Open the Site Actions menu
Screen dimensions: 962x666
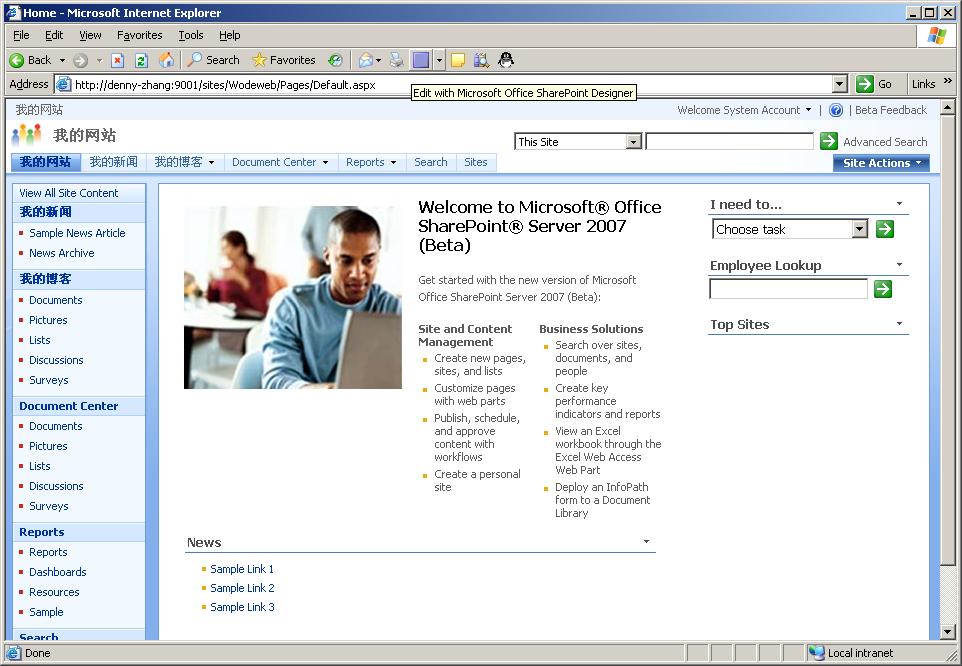[882, 163]
